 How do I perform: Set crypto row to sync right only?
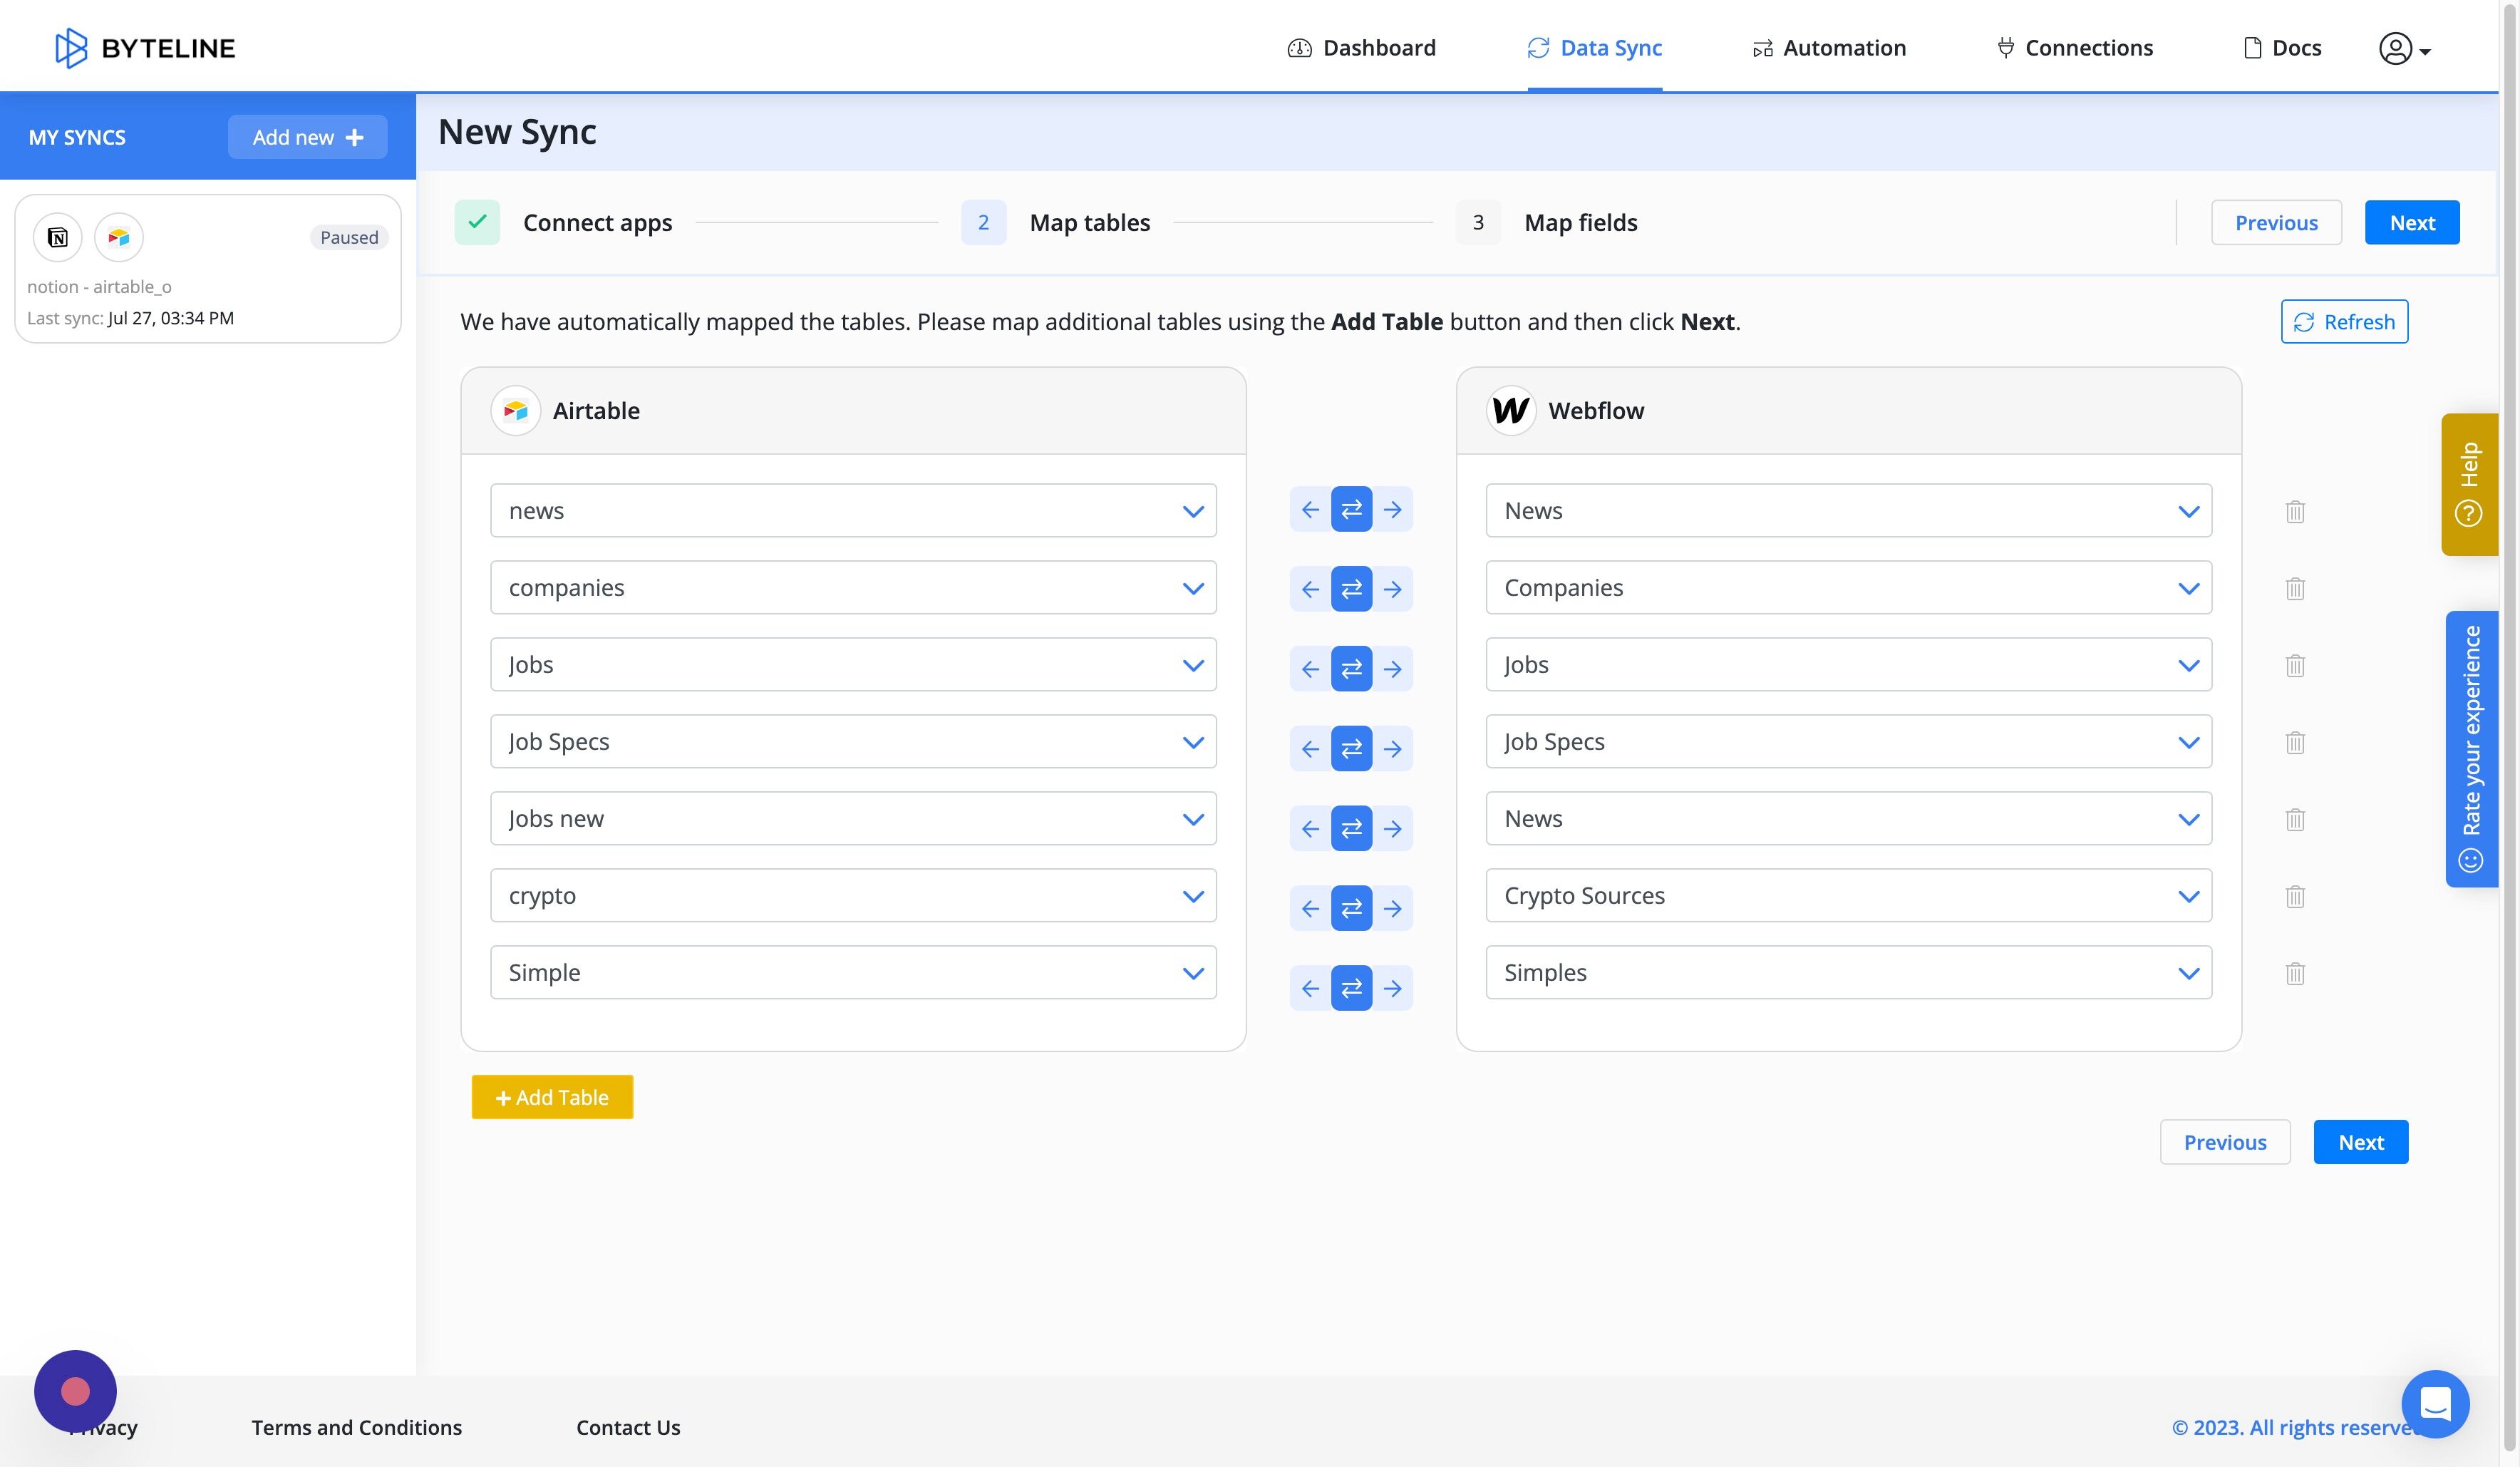1393,909
